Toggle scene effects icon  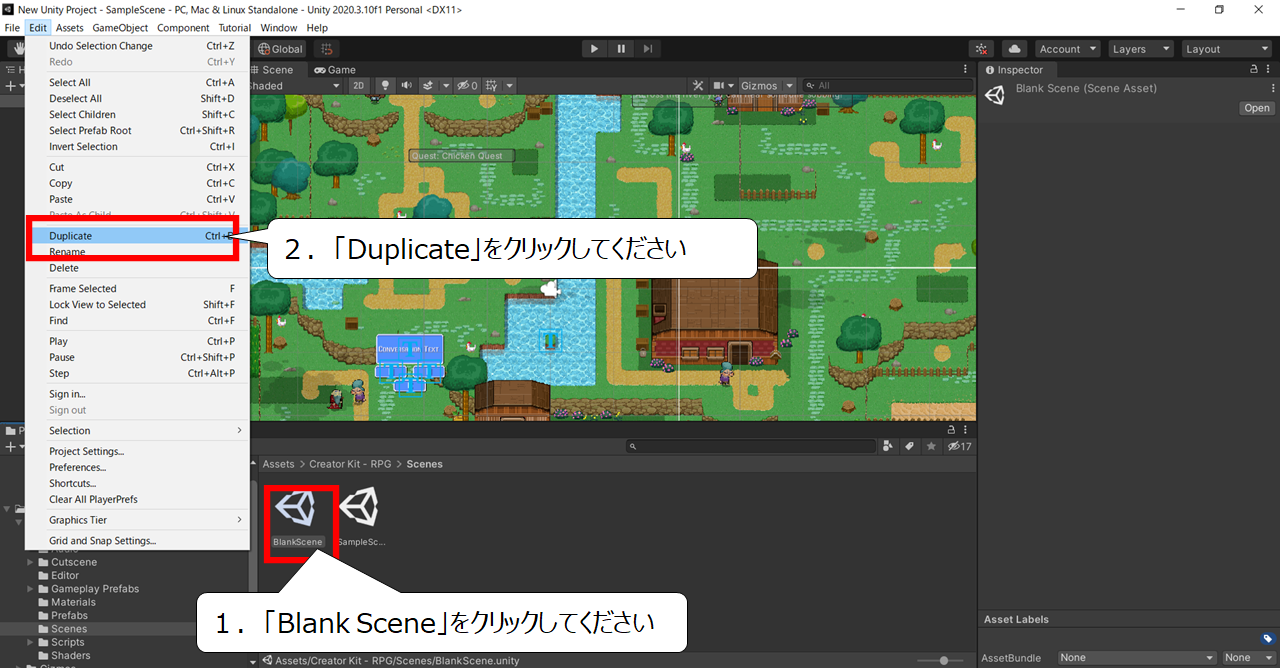(x=427, y=86)
